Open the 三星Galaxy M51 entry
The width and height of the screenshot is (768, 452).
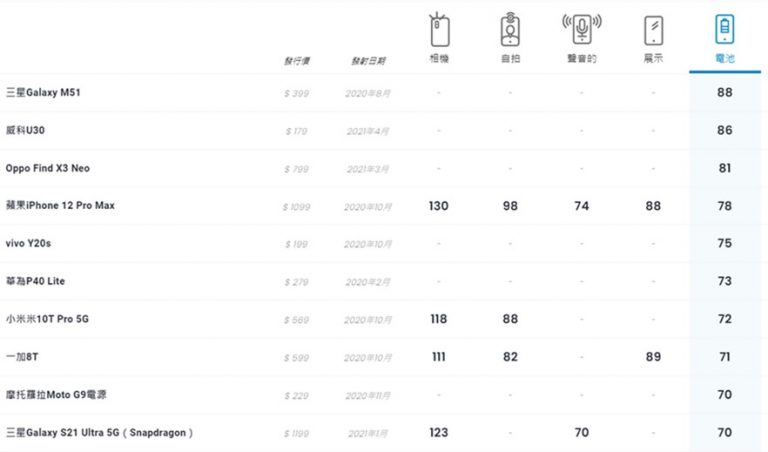click(x=43, y=93)
